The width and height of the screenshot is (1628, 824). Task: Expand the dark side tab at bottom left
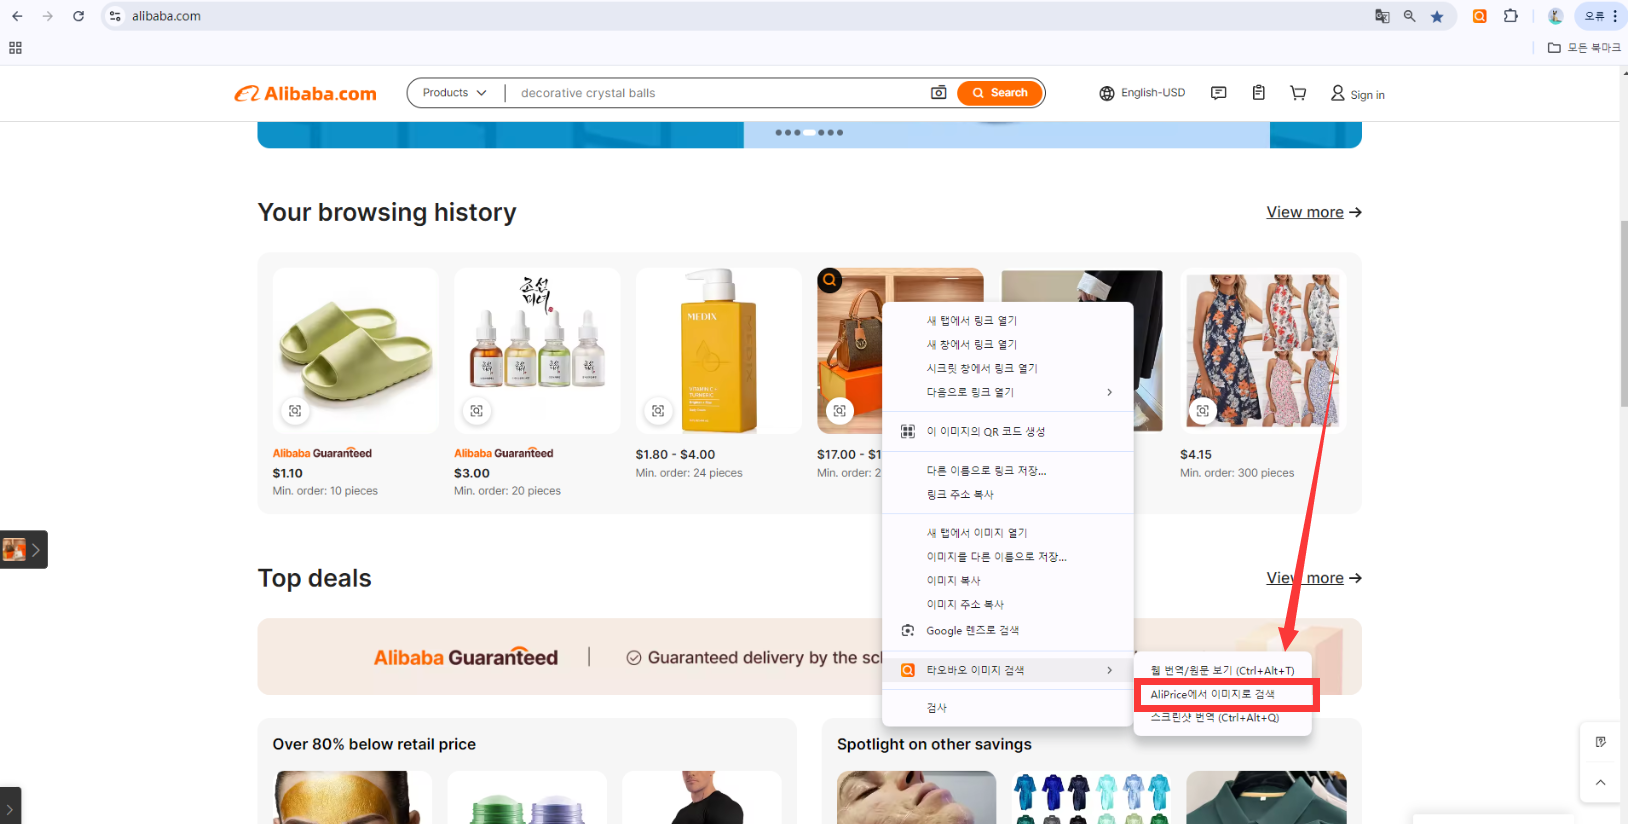(x=10, y=807)
